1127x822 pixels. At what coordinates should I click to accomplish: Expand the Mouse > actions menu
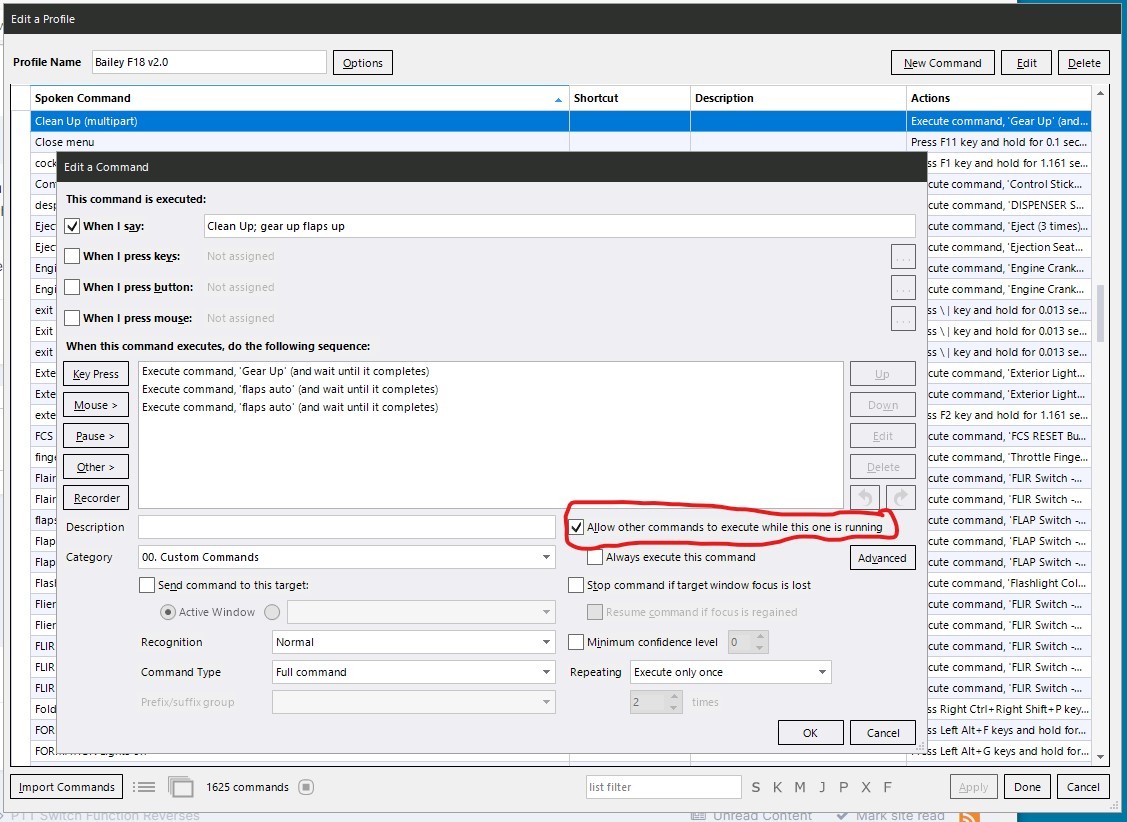96,405
